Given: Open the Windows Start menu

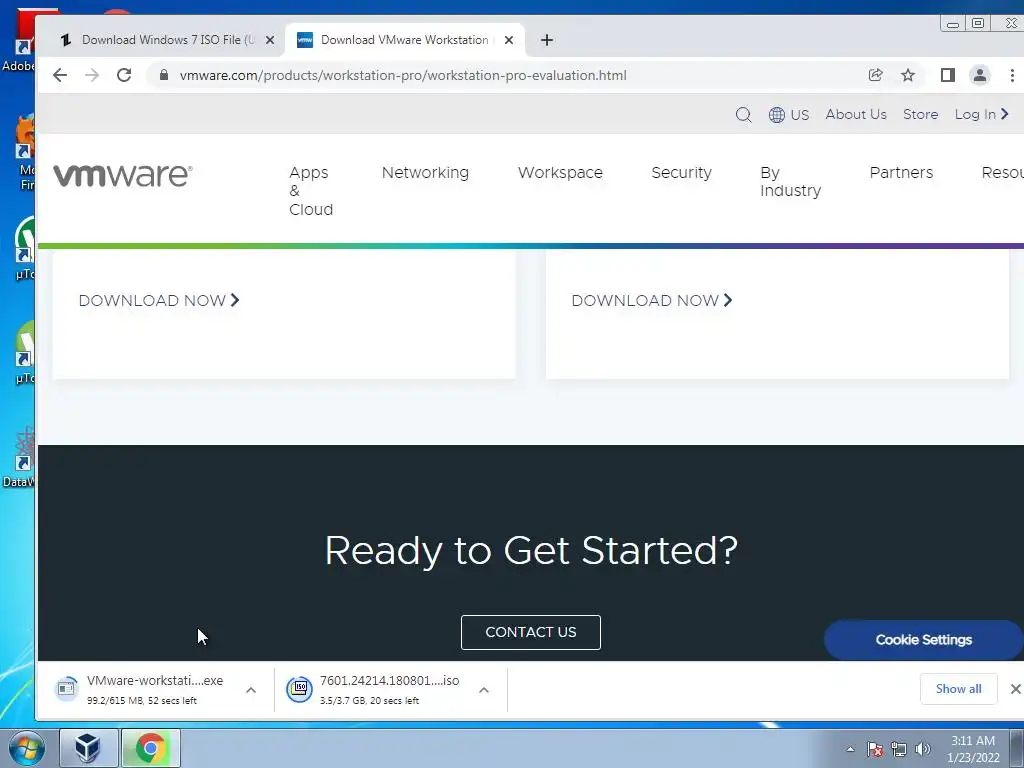Looking at the screenshot, I should pyautogui.click(x=27, y=748).
